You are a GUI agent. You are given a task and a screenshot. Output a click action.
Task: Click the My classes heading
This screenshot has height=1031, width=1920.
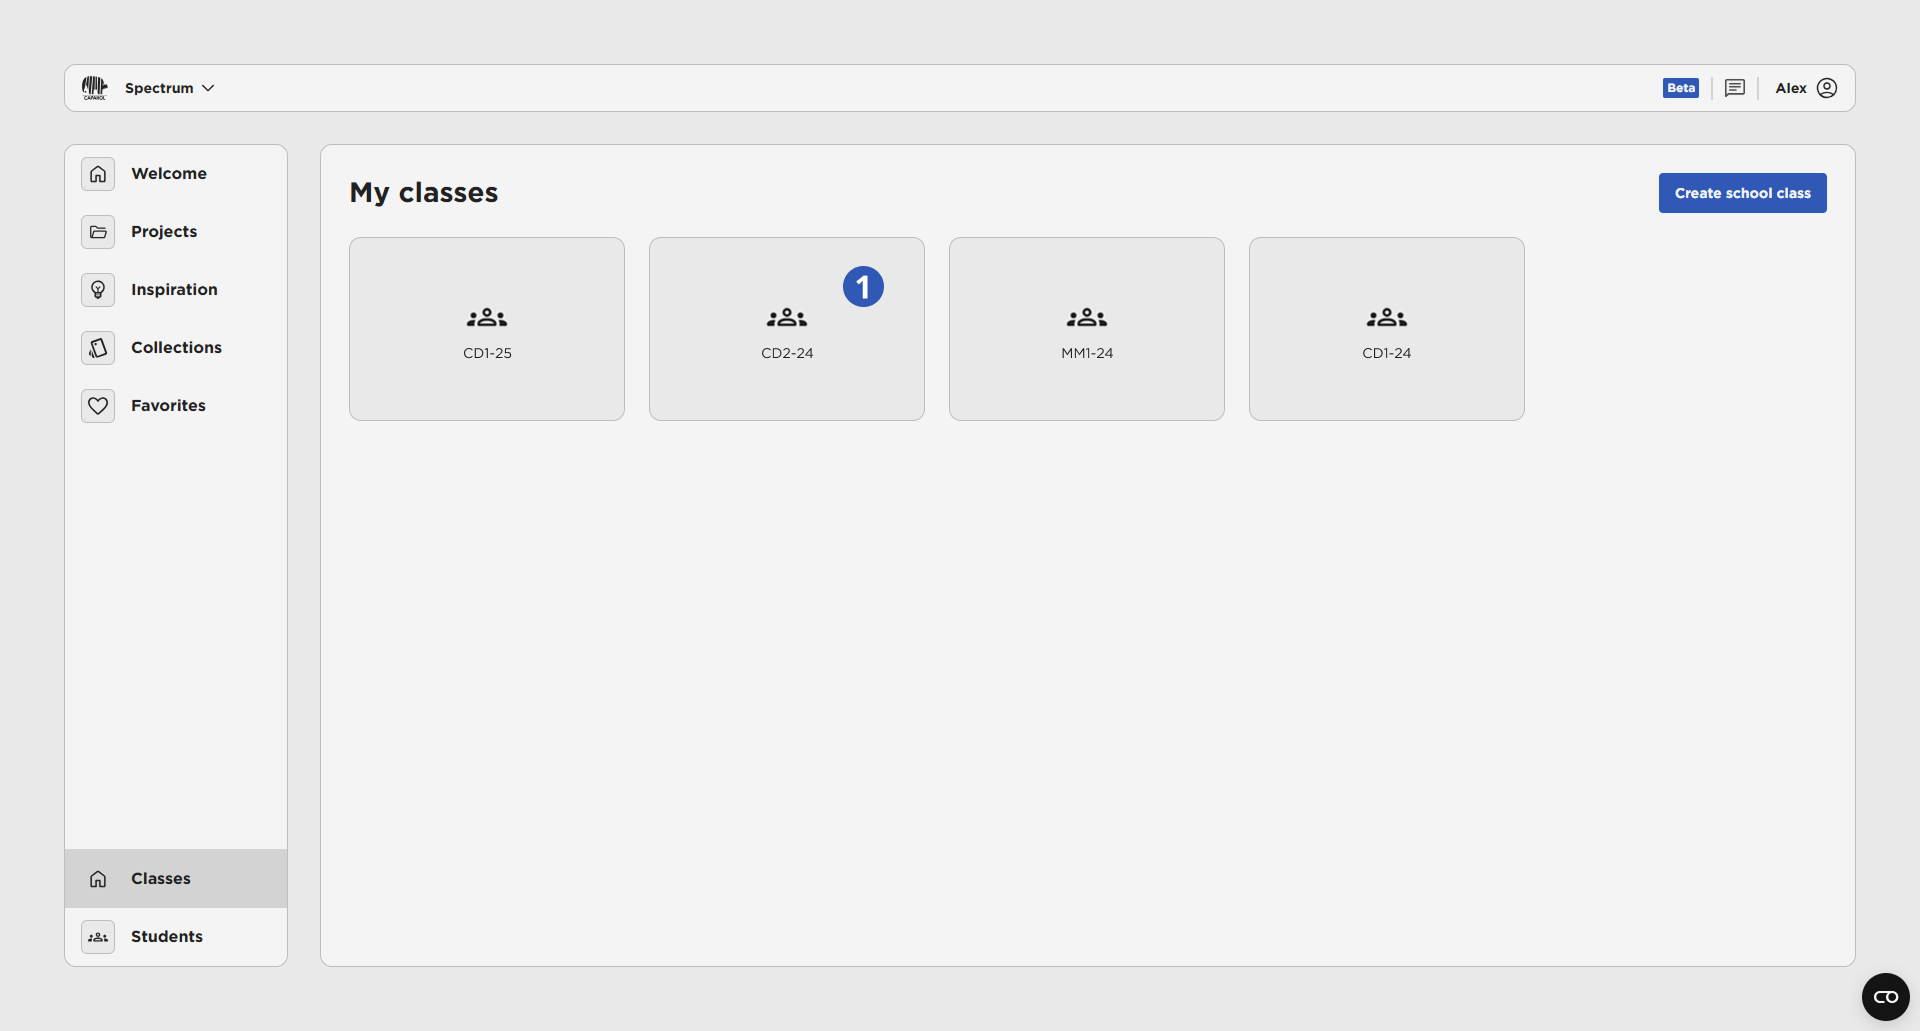[424, 192]
